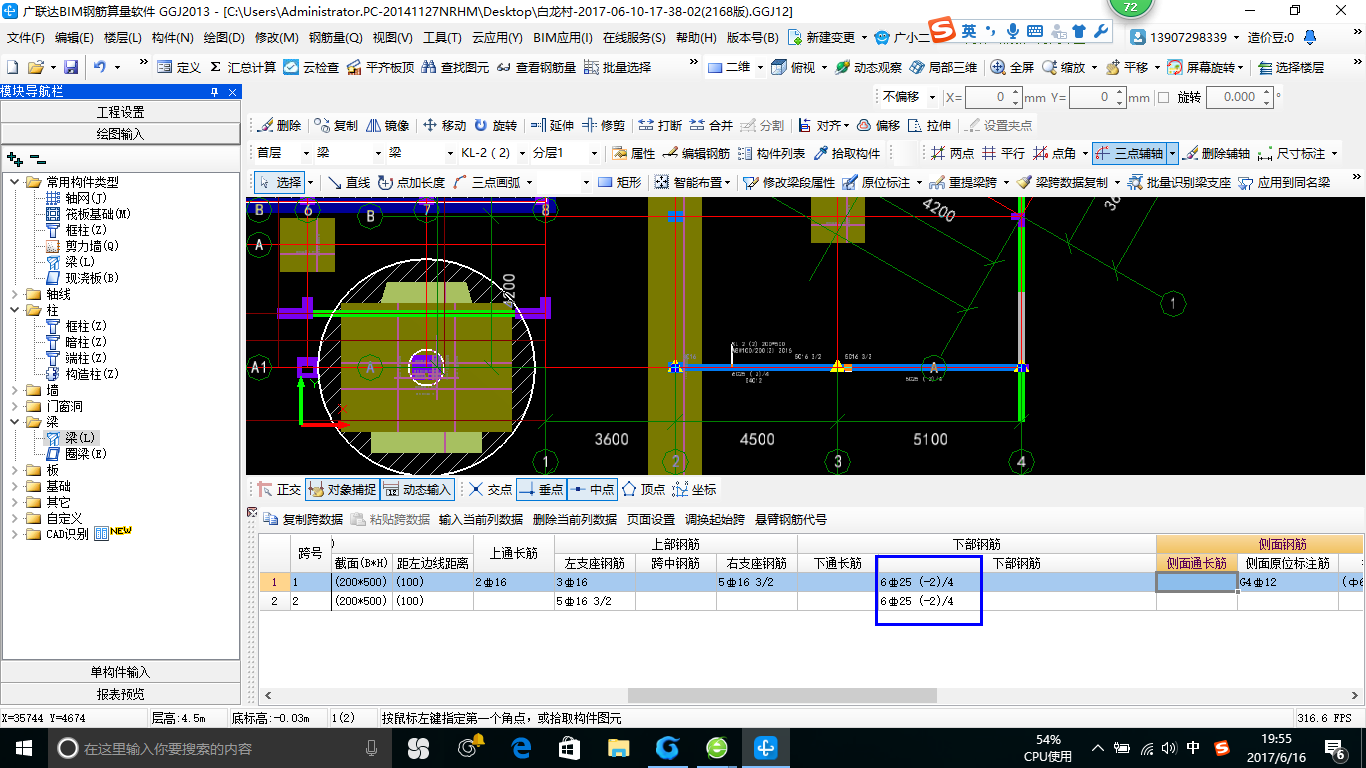Collapse the 柱 tree node
Image resolution: width=1366 pixels, height=768 pixels.
pyautogui.click(x=15, y=310)
